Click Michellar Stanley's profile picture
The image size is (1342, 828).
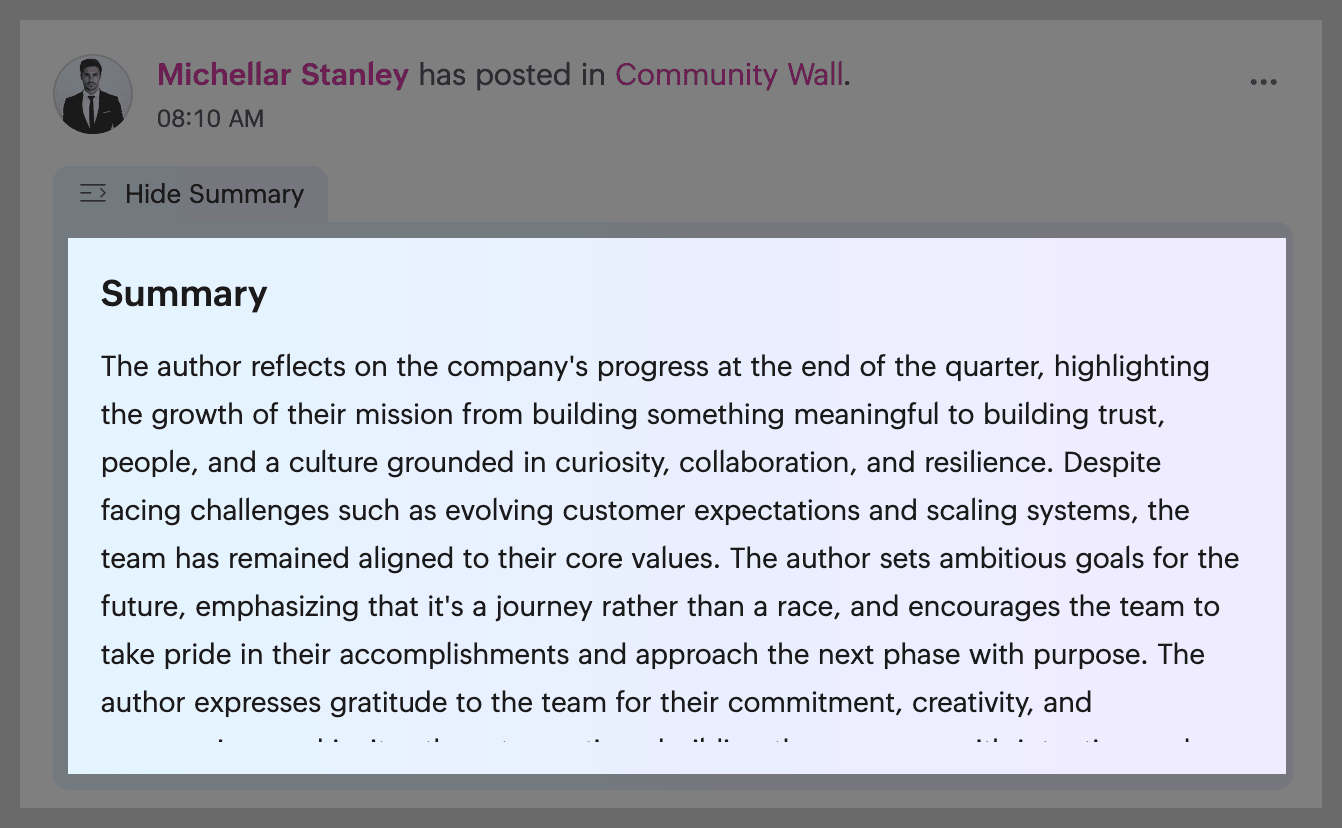[x=93, y=95]
